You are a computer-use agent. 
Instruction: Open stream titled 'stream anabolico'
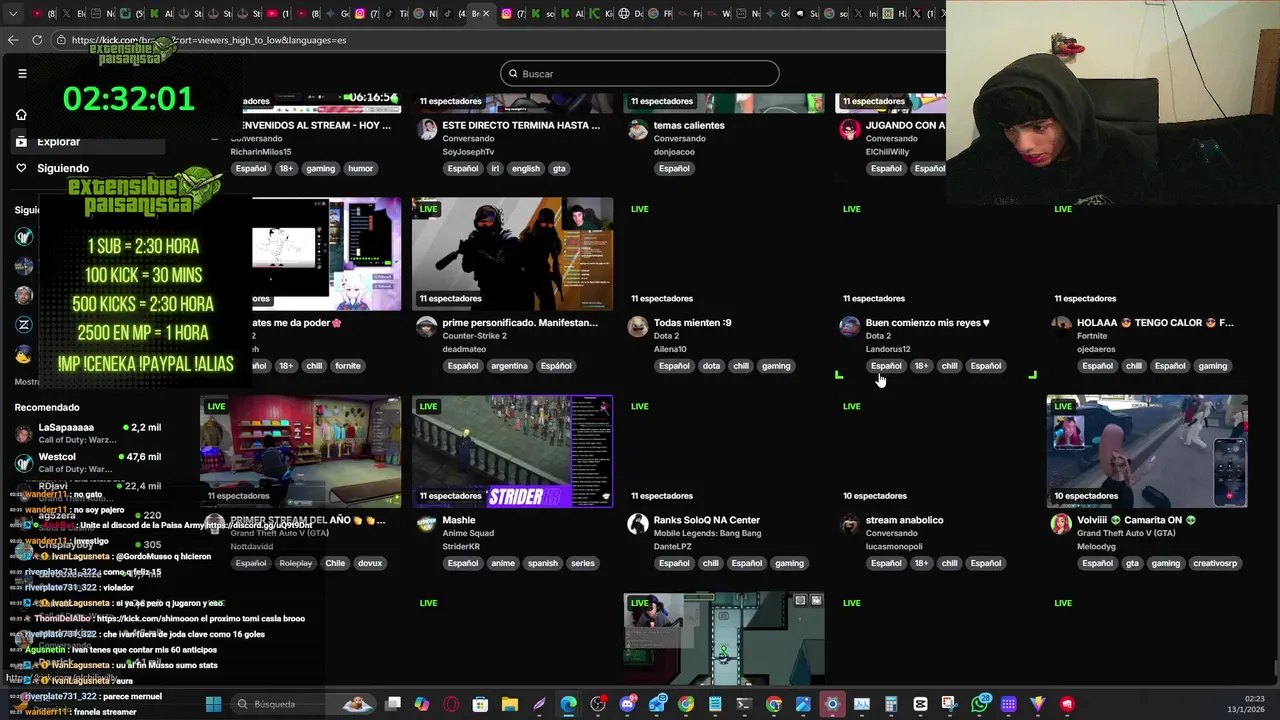point(904,520)
